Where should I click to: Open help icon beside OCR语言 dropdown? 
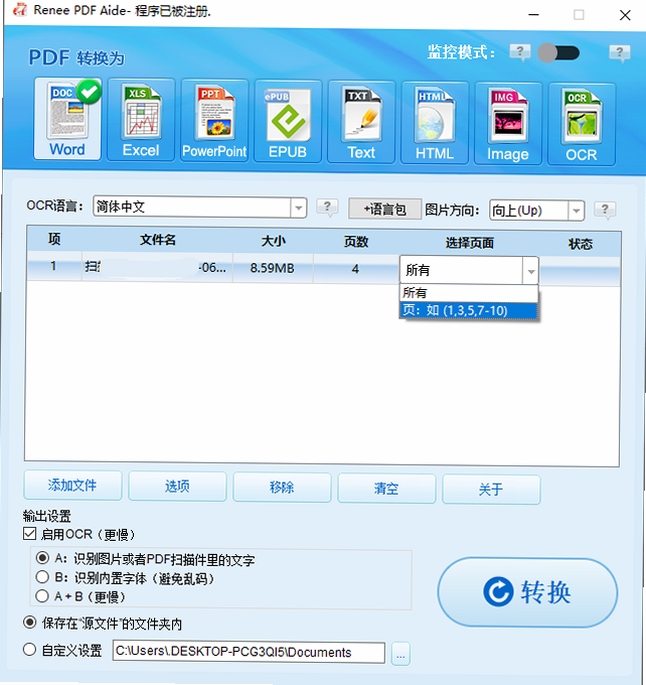pos(327,207)
